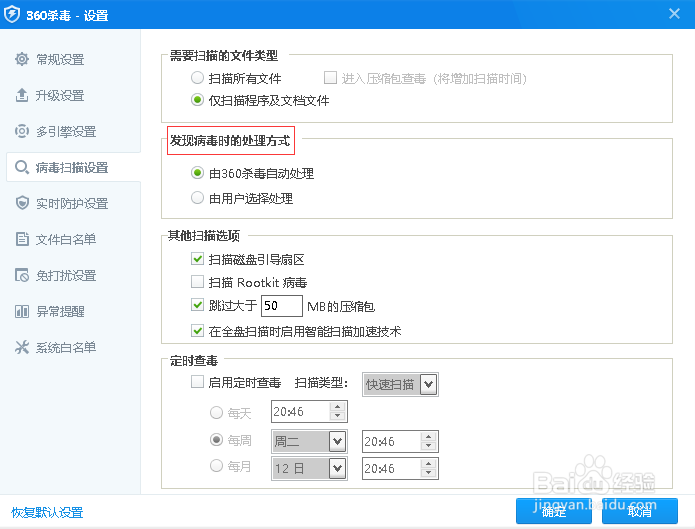This screenshot has height=529, width=695.
Task: Click 取消 to cancel
Action: tap(640, 511)
